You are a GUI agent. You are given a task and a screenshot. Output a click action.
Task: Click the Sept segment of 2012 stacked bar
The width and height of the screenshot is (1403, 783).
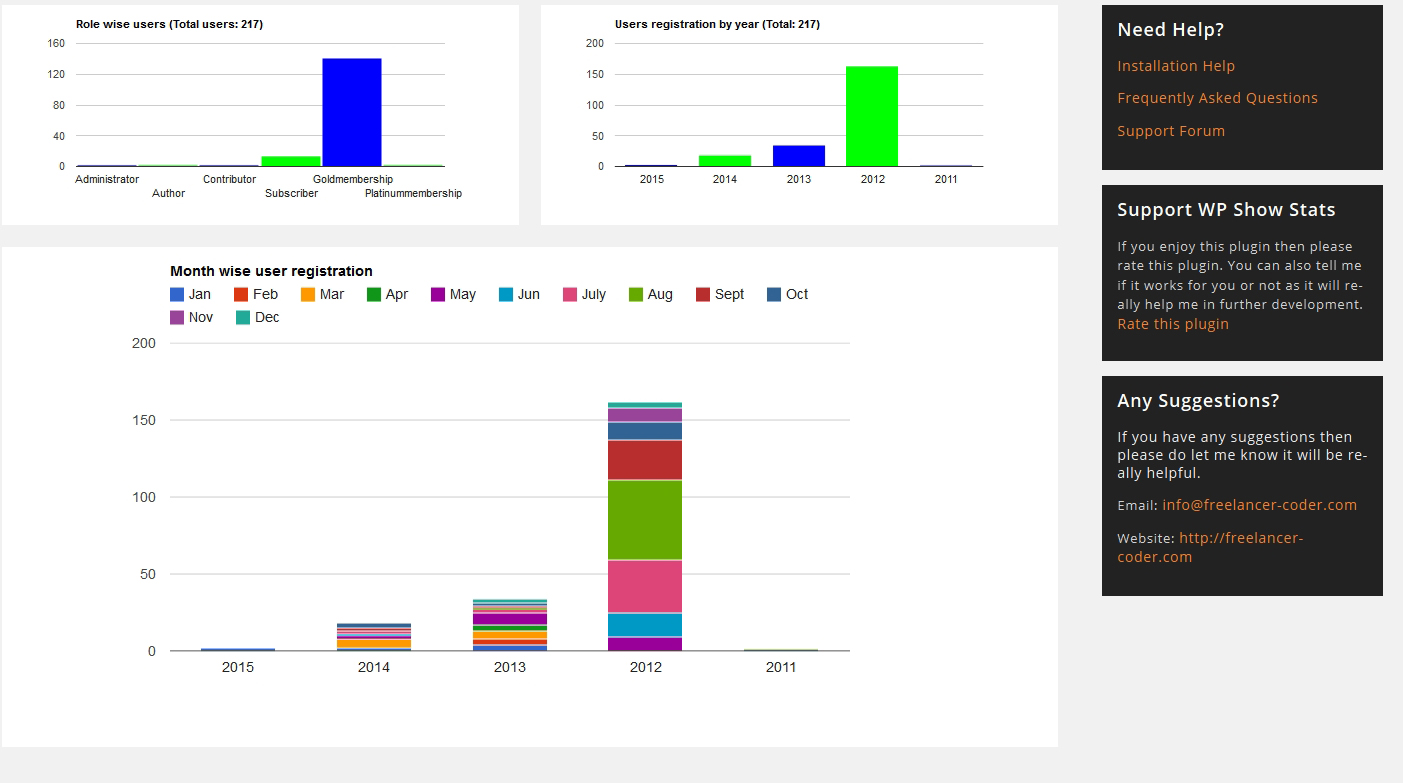coord(645,460)
